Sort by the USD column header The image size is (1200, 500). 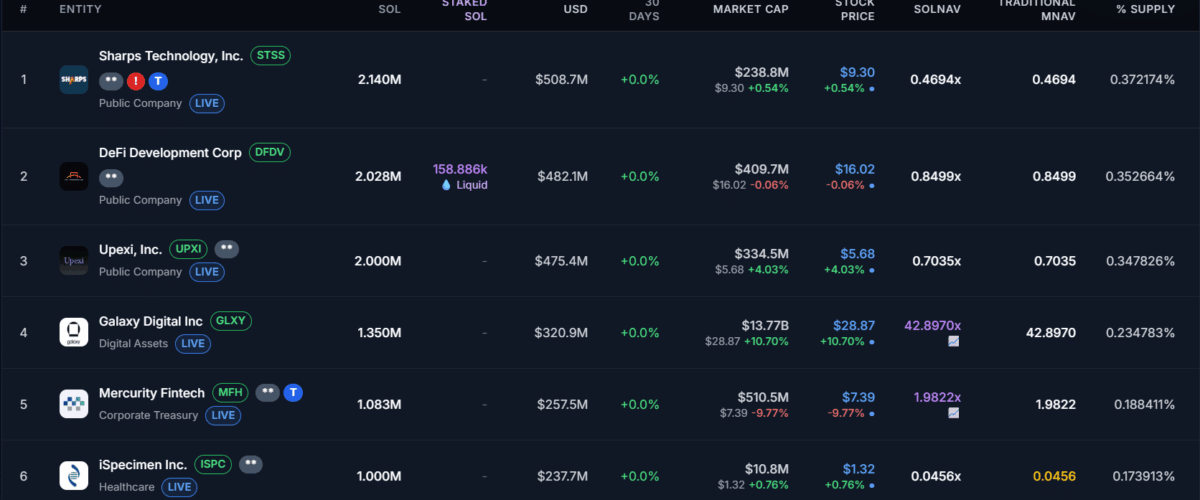tap(575, 9)
